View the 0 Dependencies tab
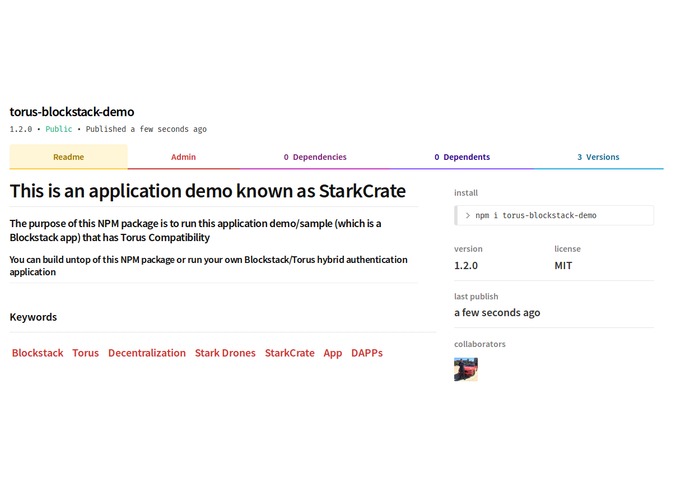The image size is (695, 494). click(315, 157)
